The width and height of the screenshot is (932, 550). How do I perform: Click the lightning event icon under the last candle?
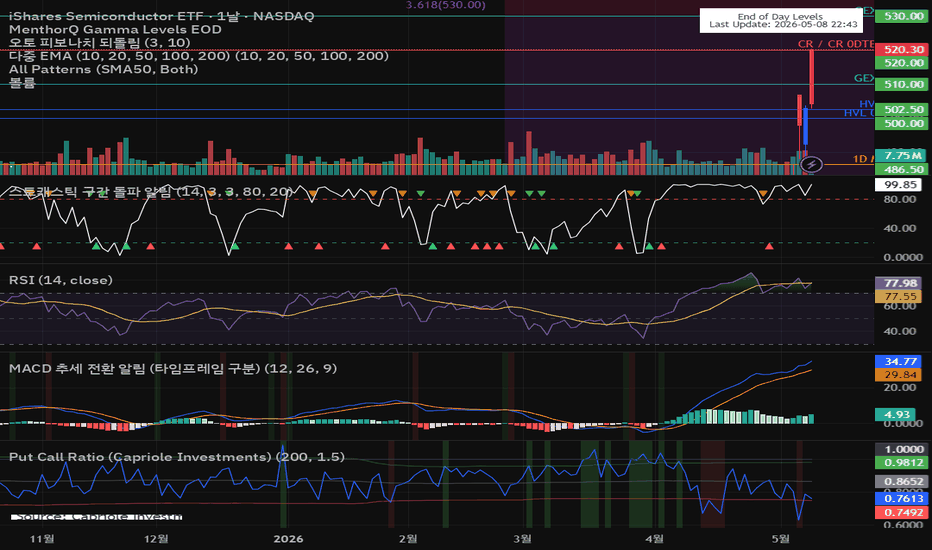coord(811,164)
